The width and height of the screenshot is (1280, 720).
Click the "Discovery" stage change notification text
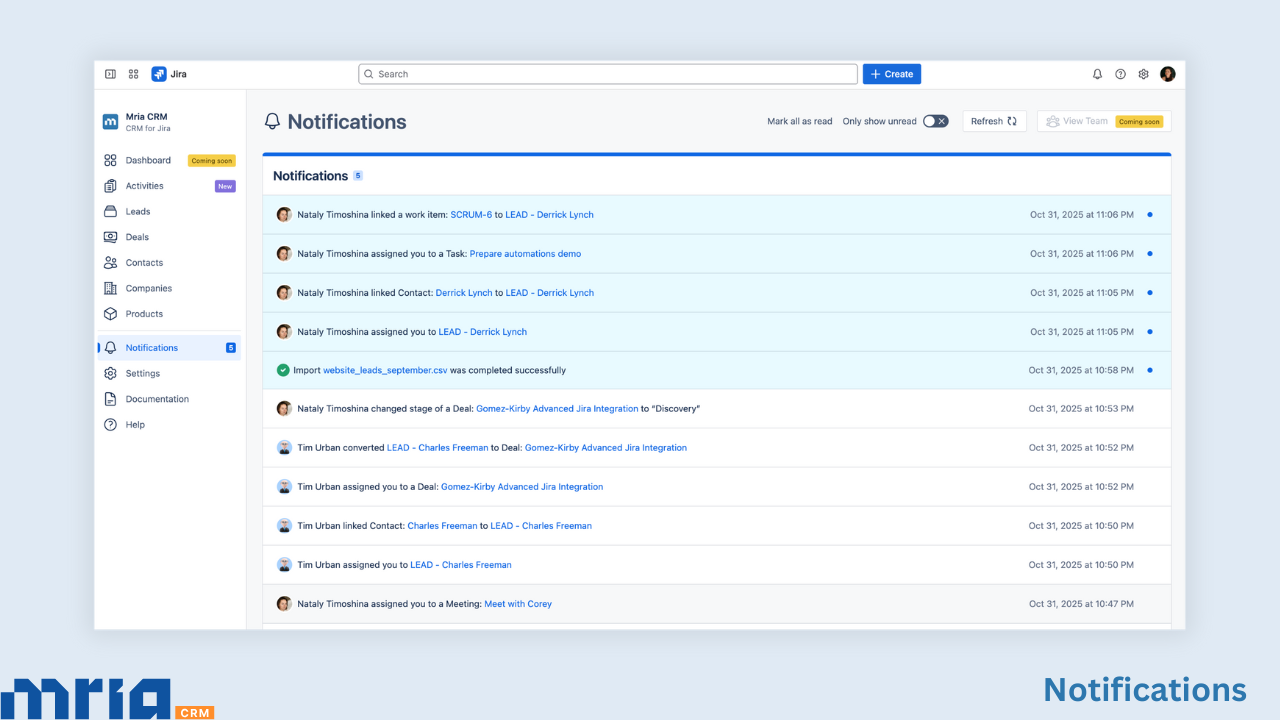[498, 409]
